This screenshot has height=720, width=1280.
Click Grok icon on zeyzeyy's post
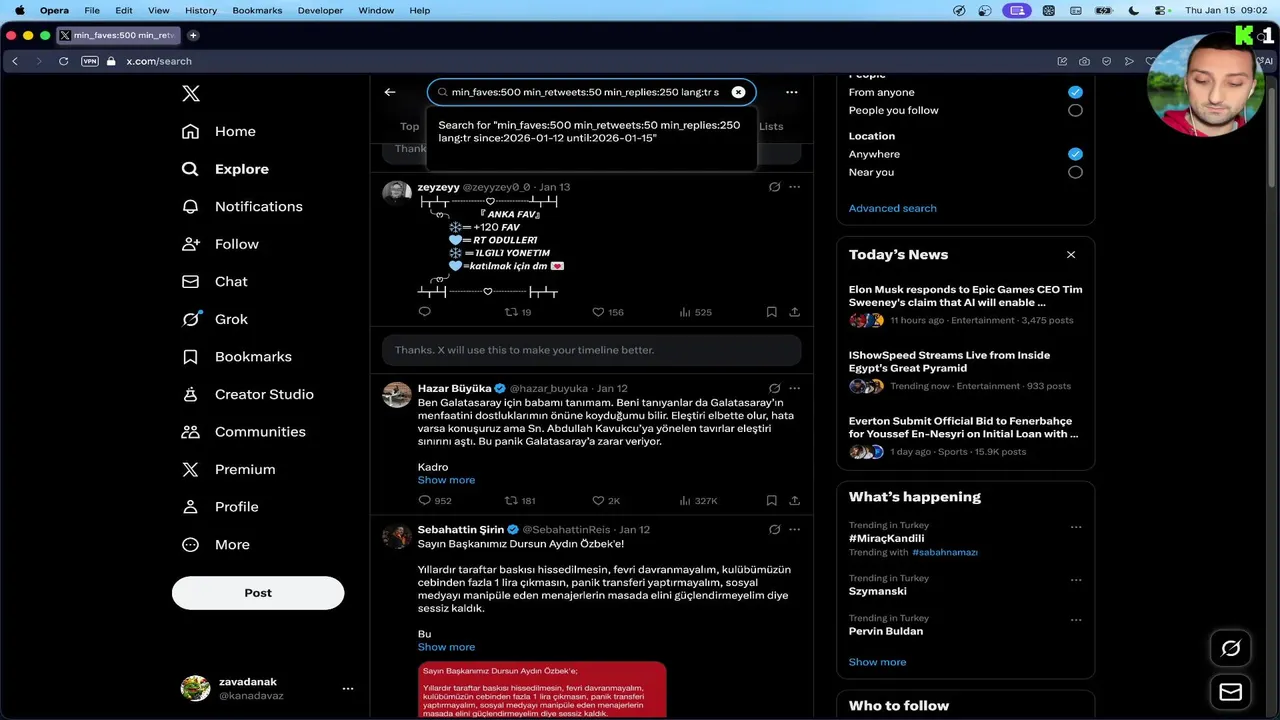click(774, 187)
